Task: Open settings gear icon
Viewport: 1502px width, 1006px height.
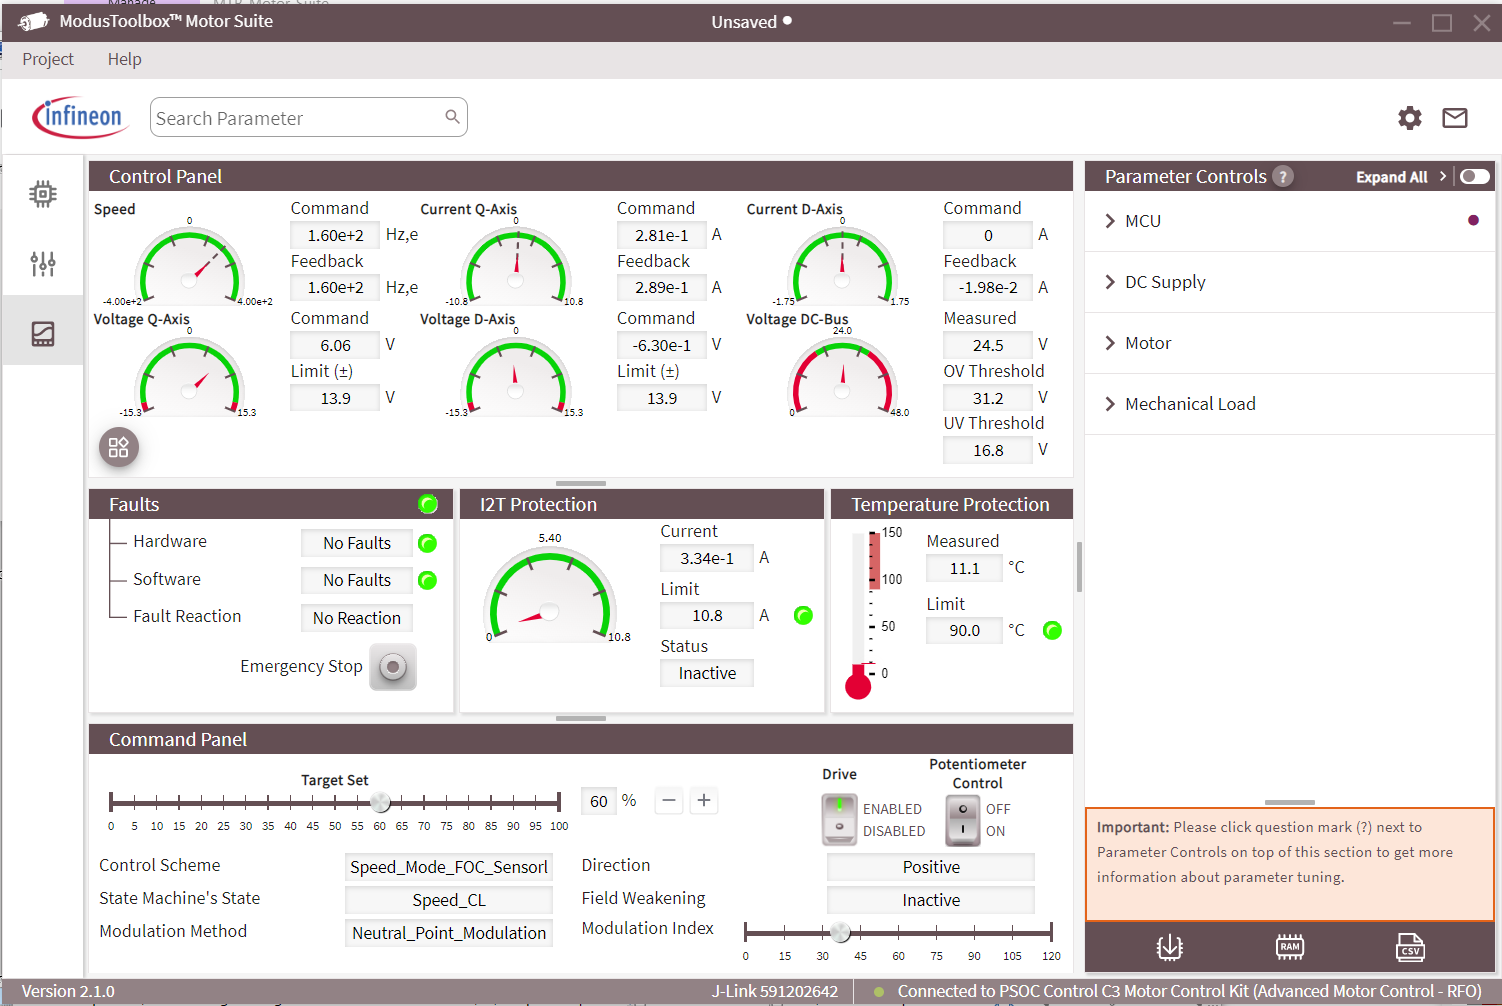Action: pyautogui.click(x=1410, y=118)
